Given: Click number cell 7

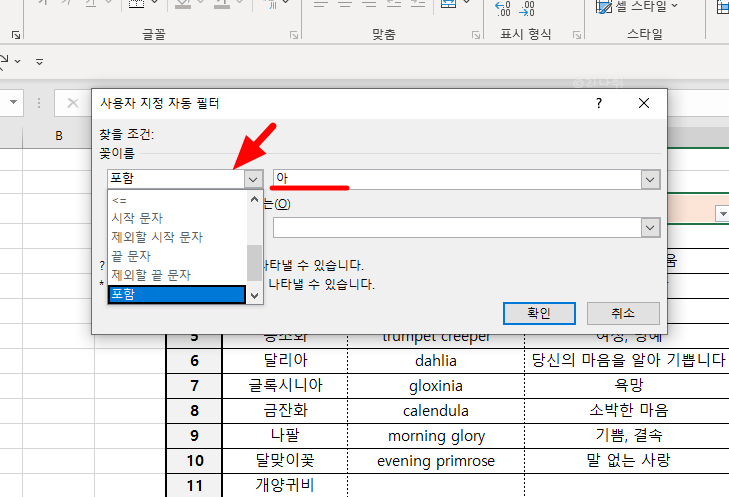Looking at the screenshot, I should pyautogui.click(x=194, y=386).
